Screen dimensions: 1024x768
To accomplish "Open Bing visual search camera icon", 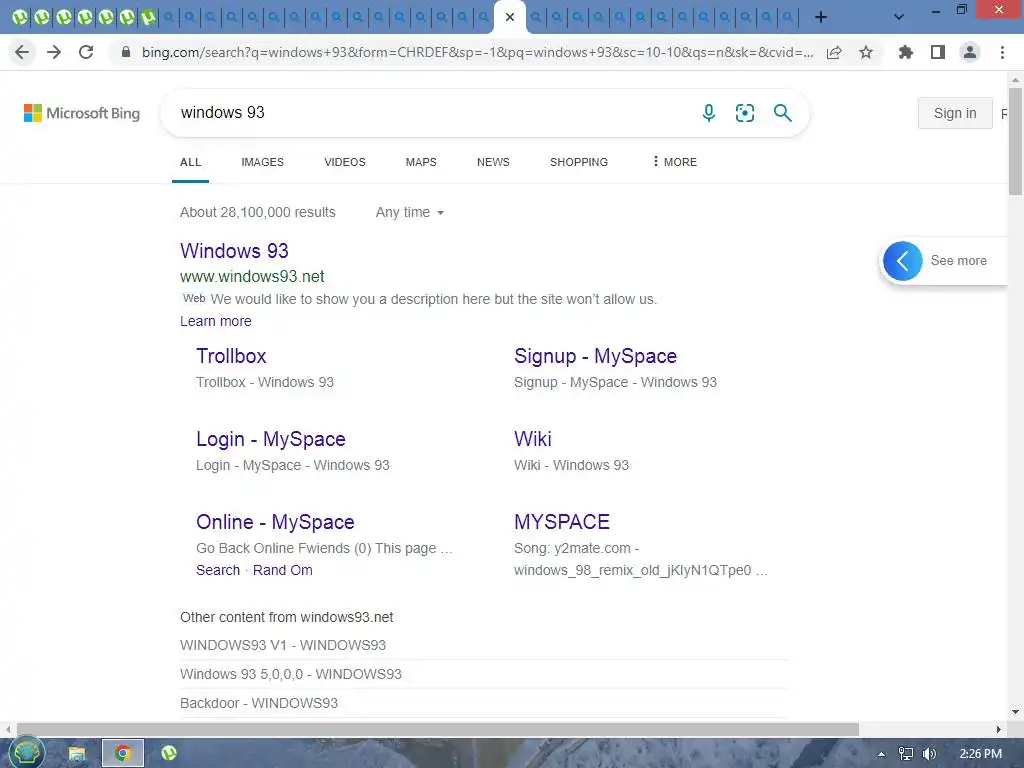I will [745, 113].
